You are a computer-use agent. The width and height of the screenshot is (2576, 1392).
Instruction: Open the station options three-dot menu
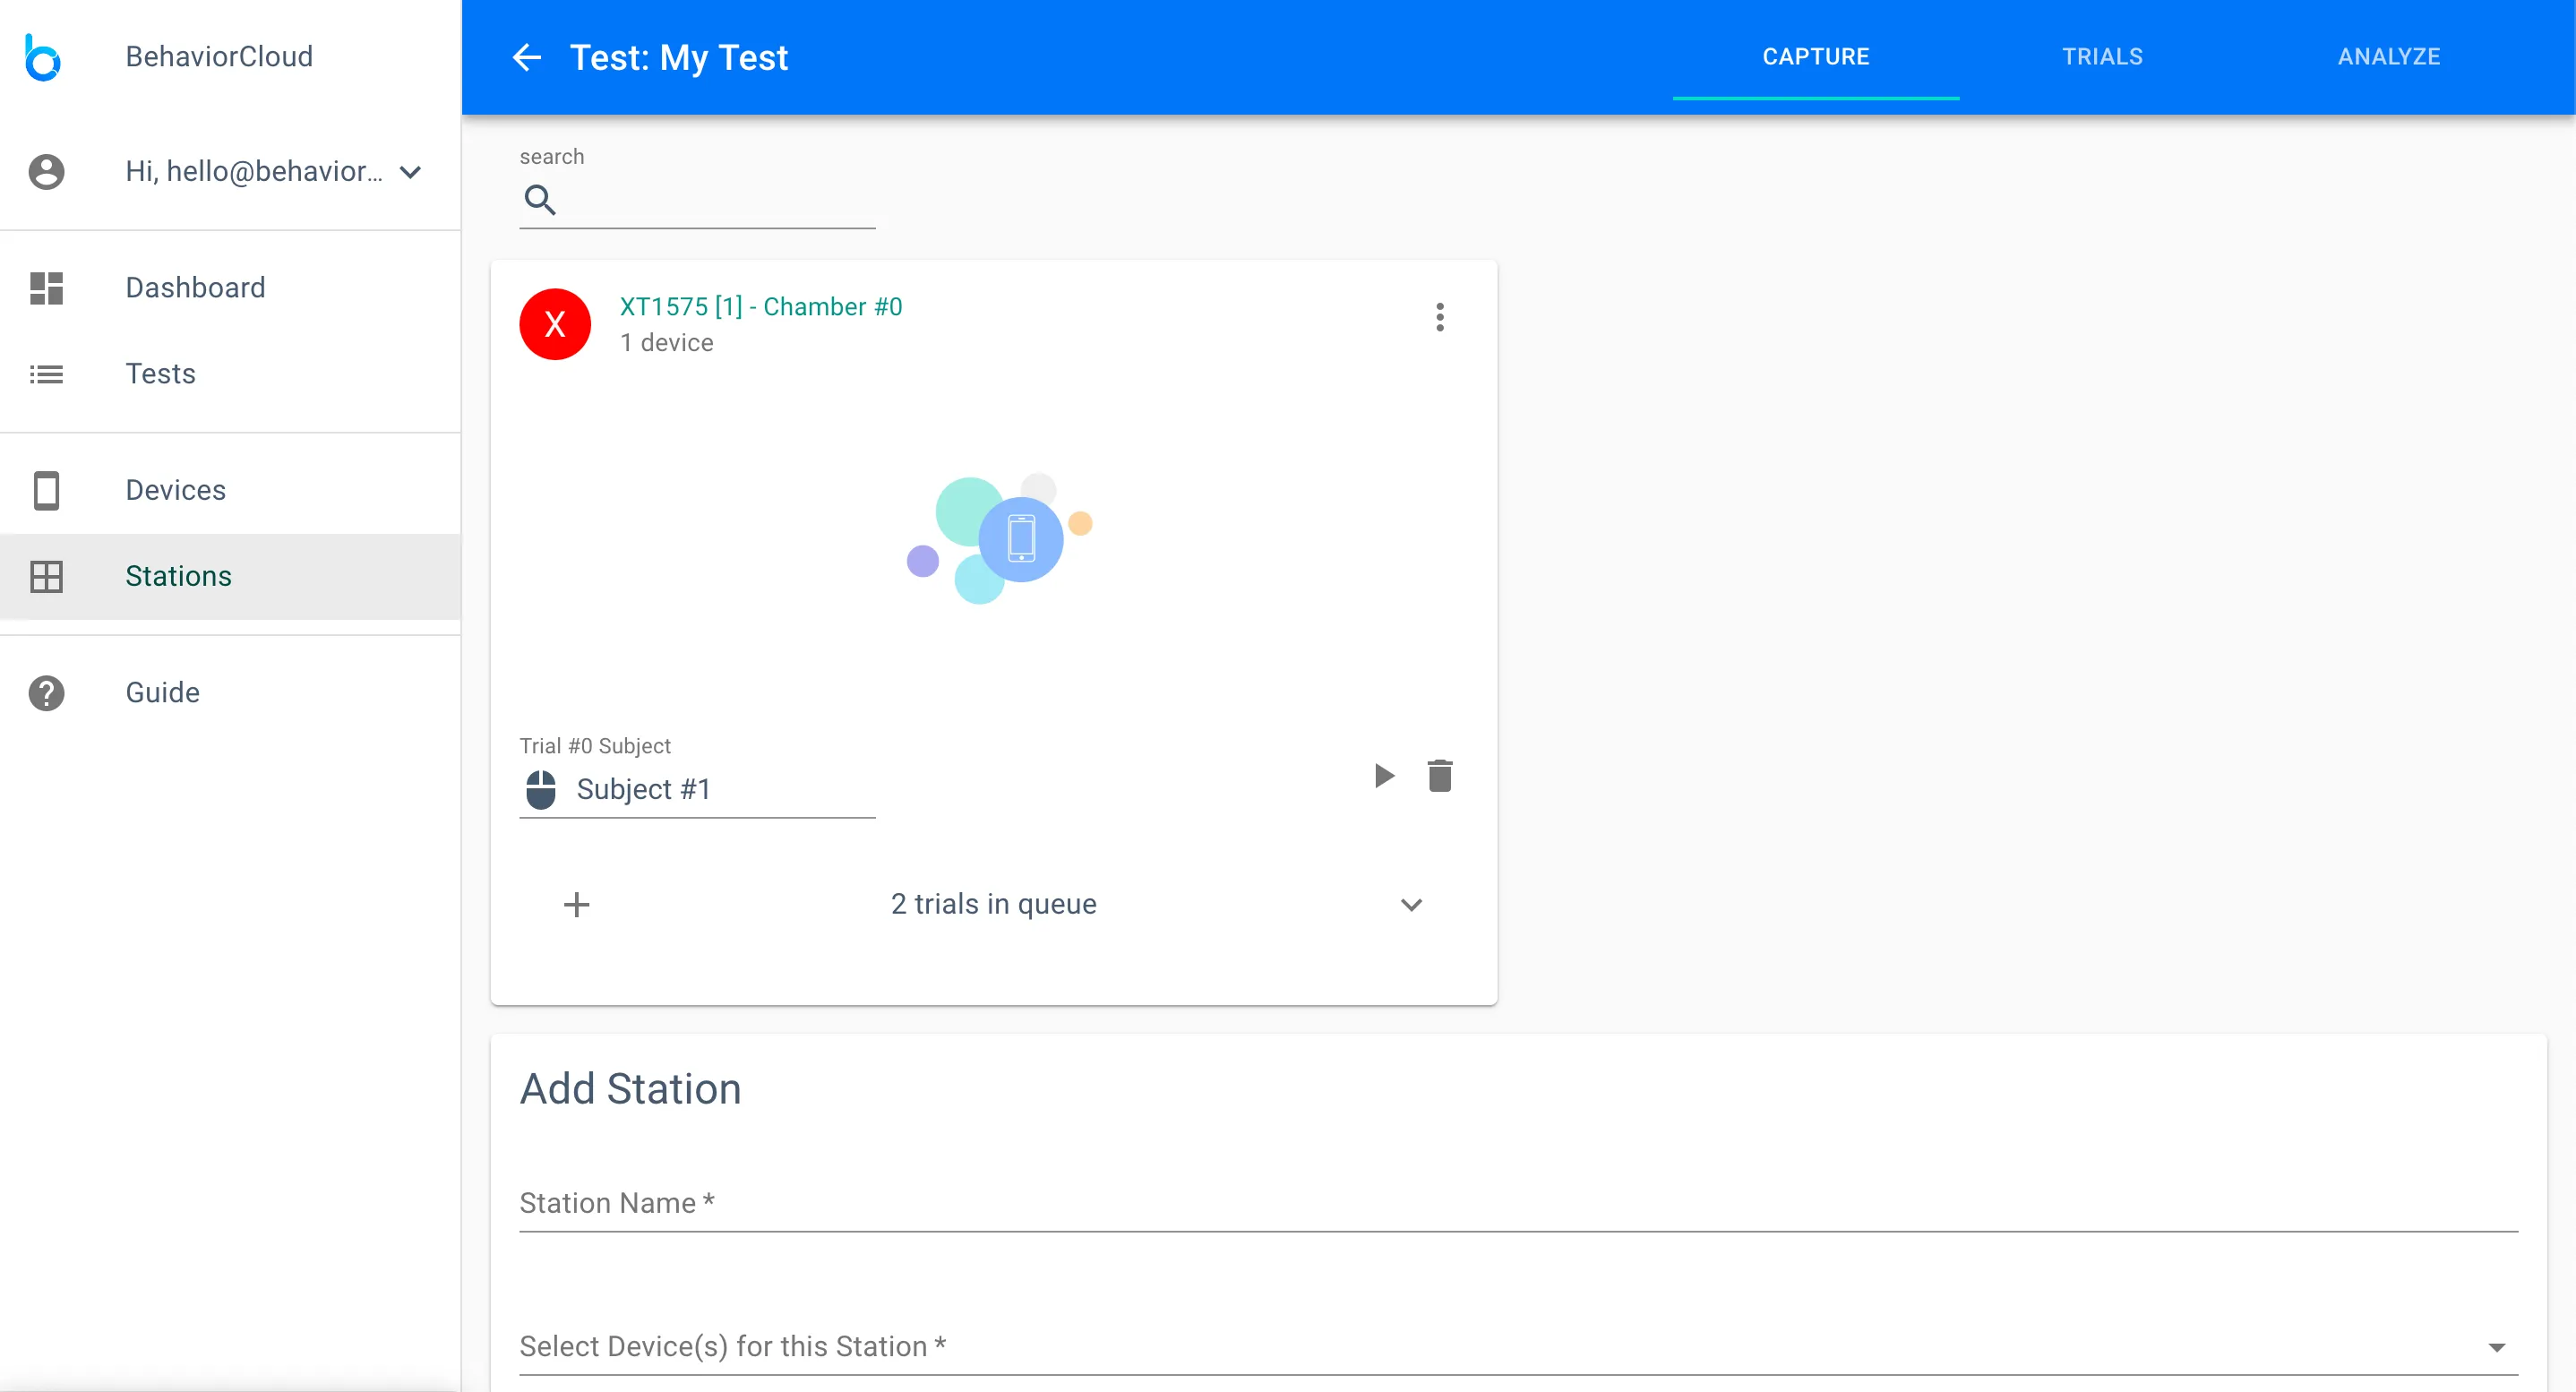1440,317
